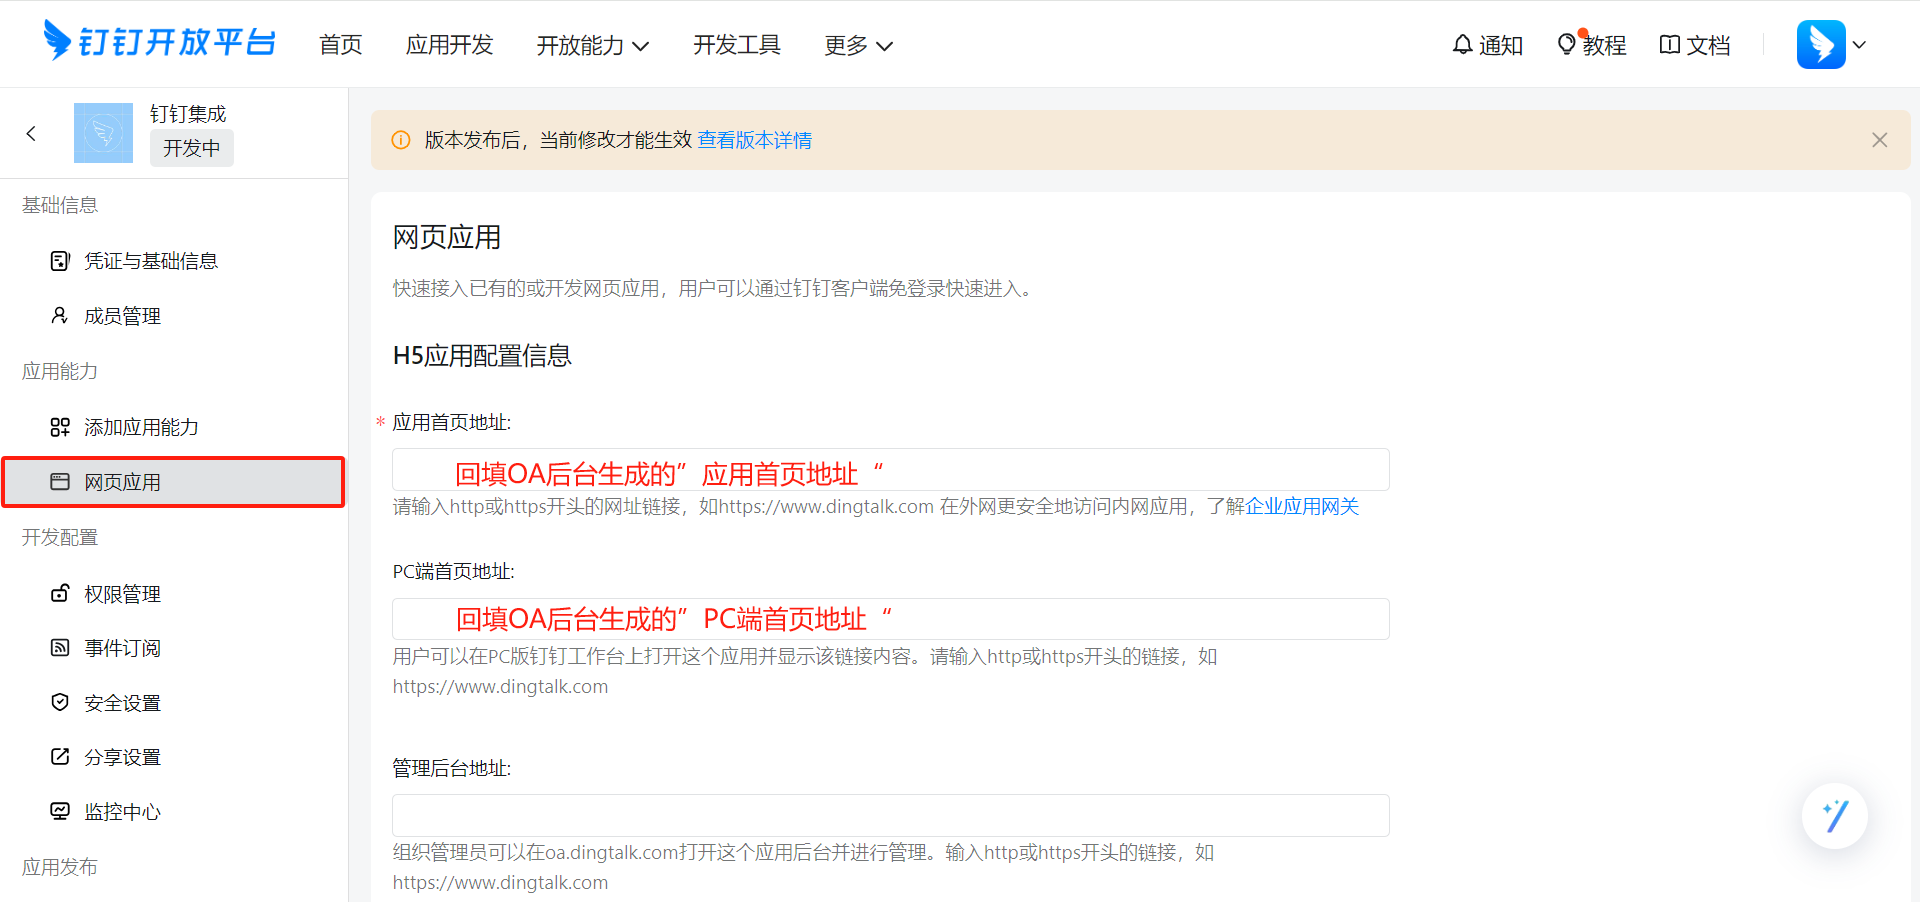Go to 首页 in top navigation
This screenshot has height=902, width=1920.
[x=340, y=45]
